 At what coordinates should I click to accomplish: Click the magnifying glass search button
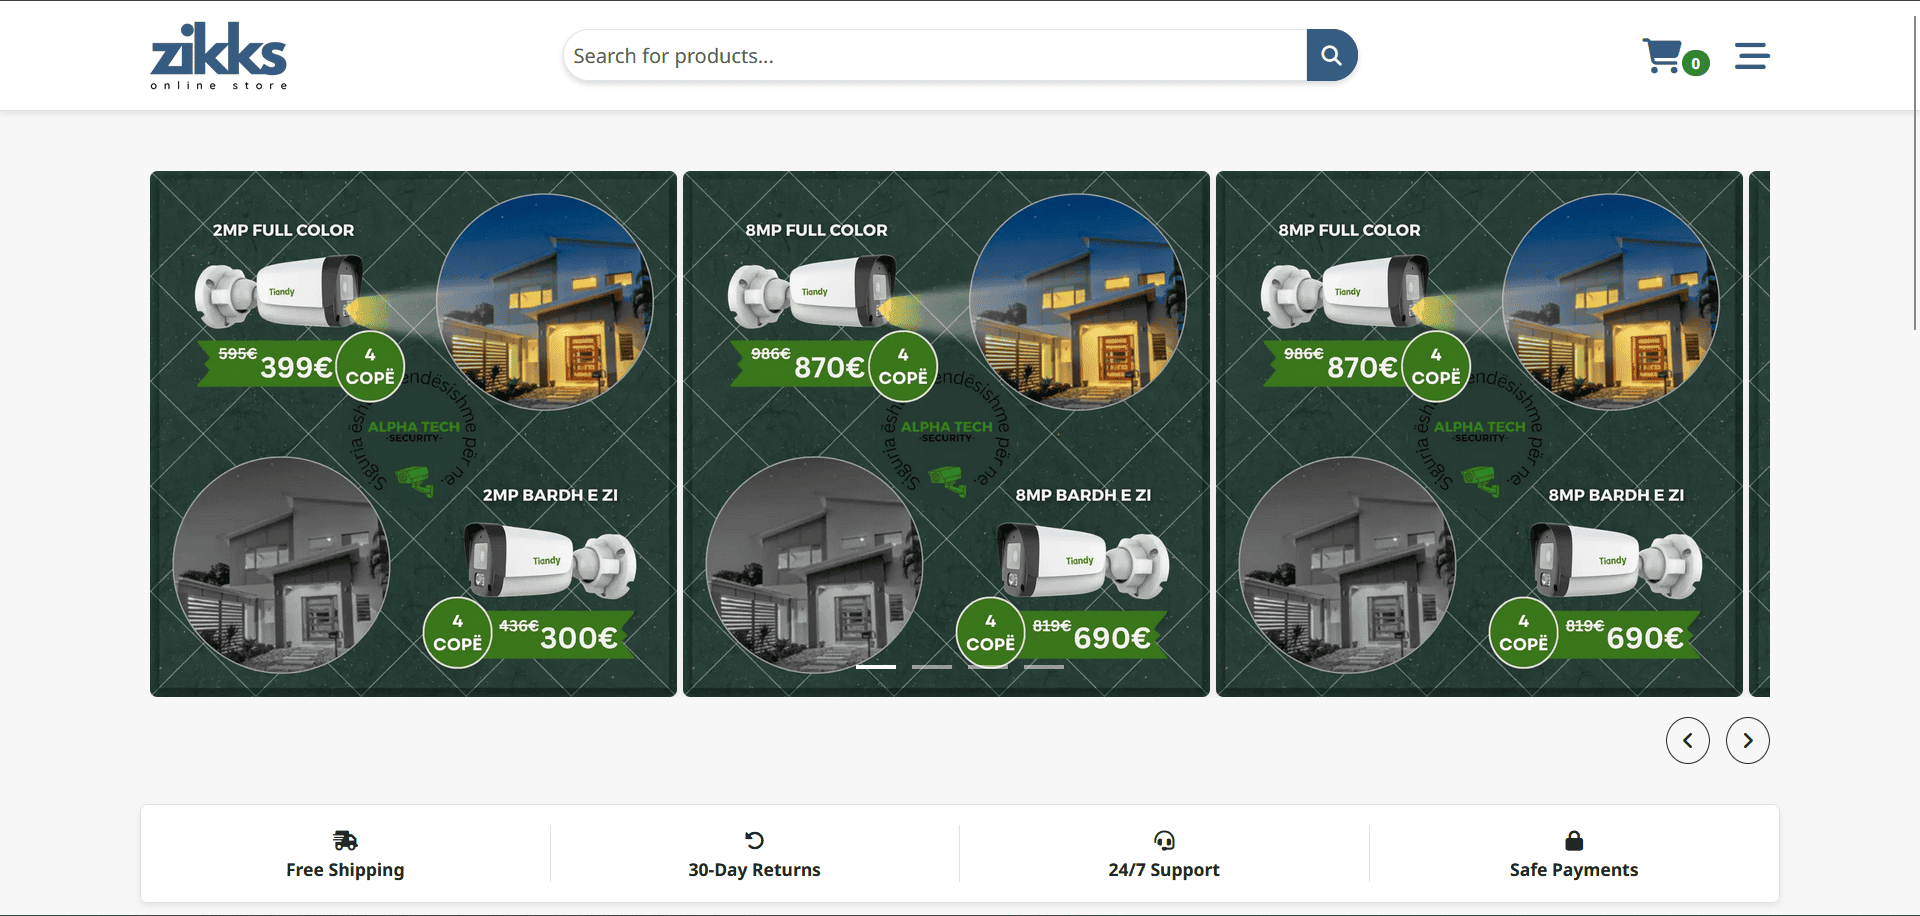1331,55
